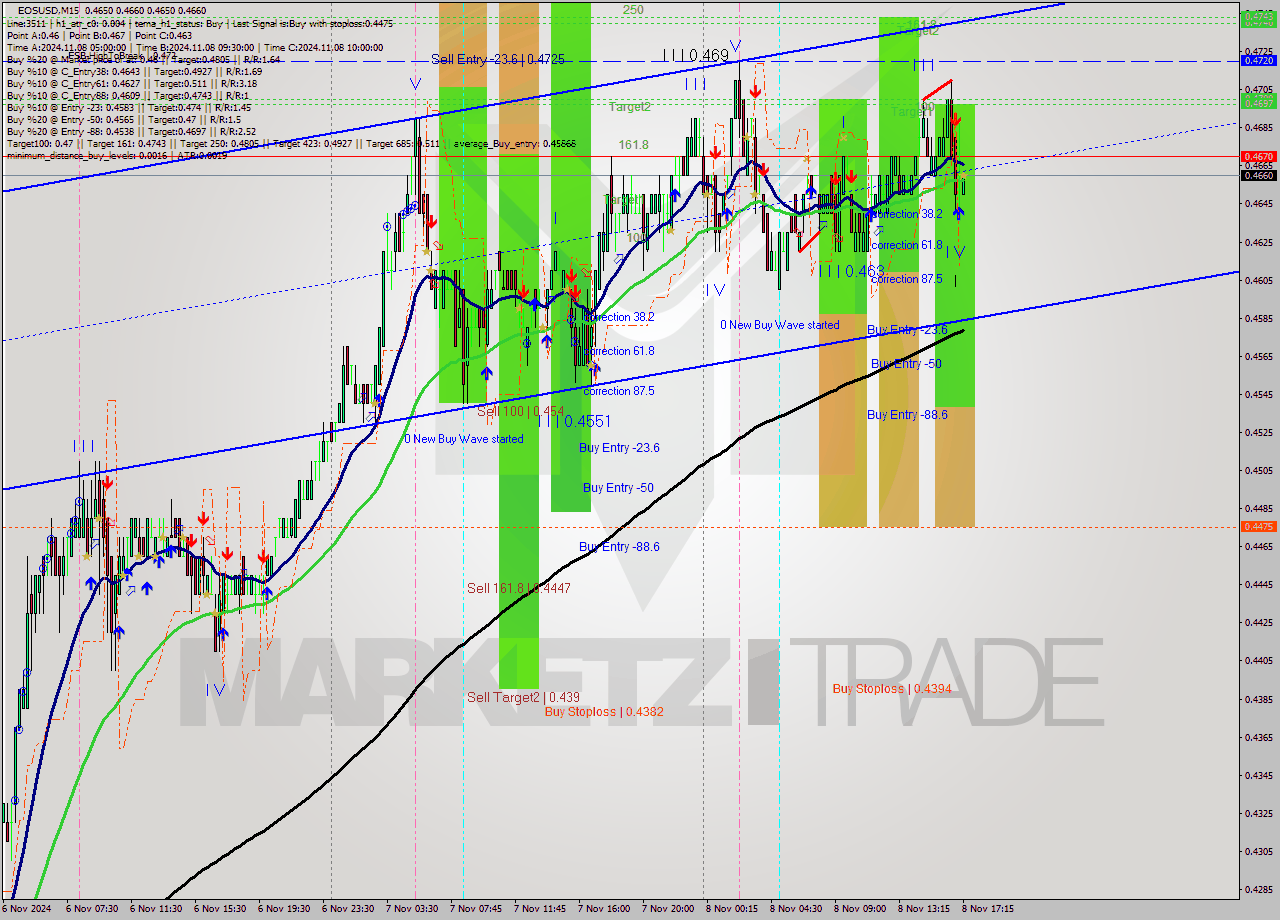The image size is (1280, 920).
Task: Click the 0.4325 price axis value
Action: (x=1257, y=813)
